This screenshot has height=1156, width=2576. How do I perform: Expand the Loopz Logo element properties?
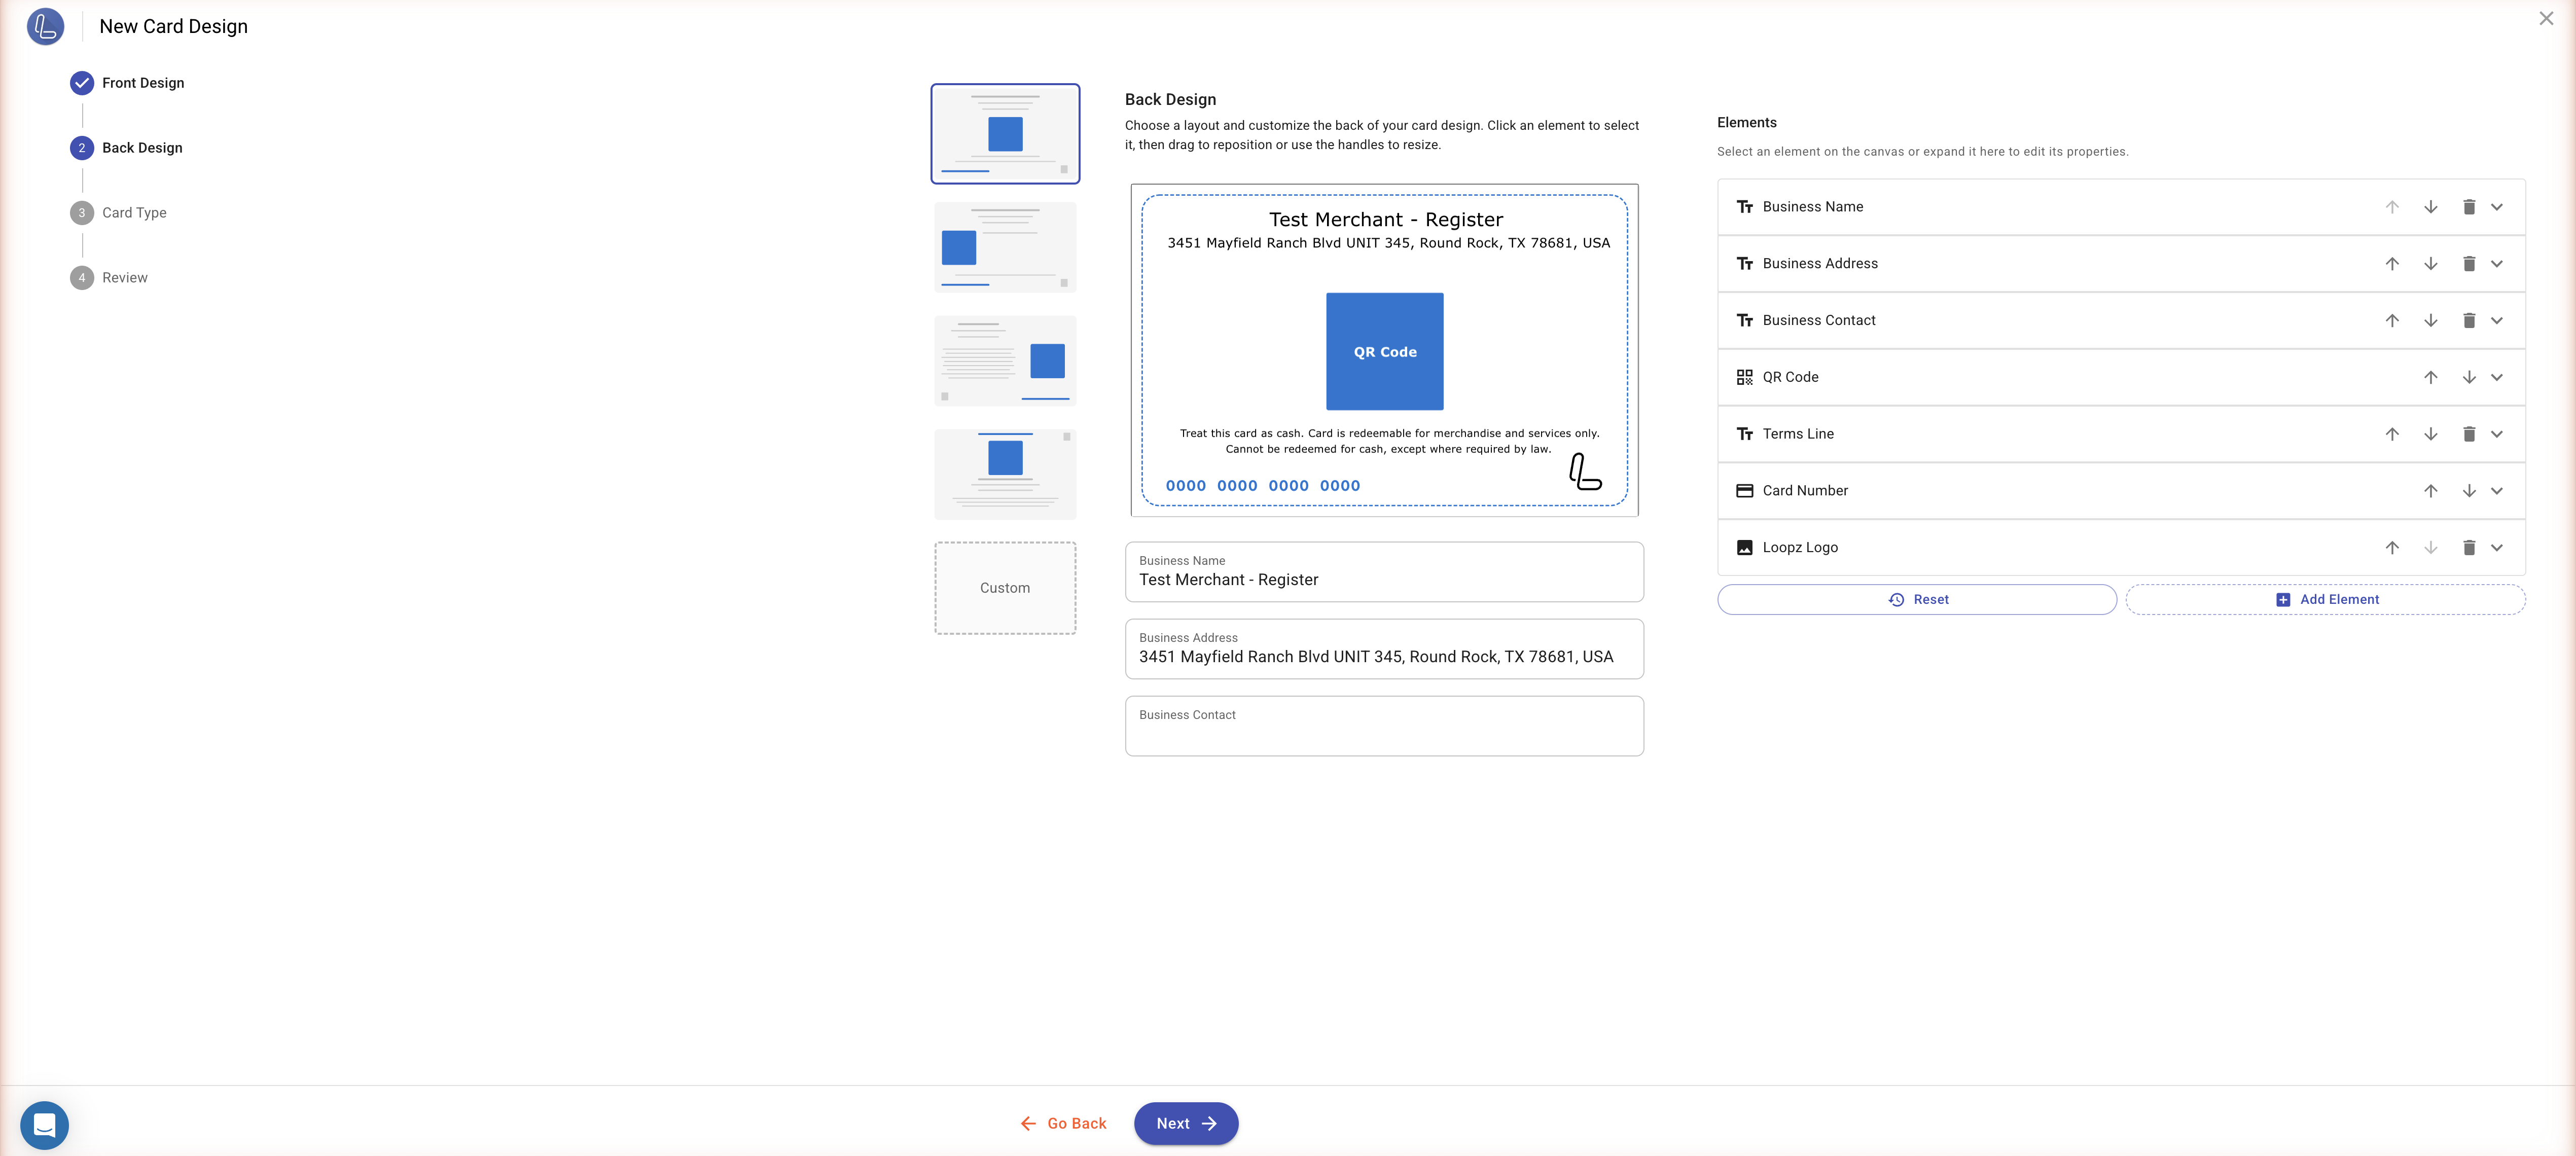click(x=2497, y=548)
